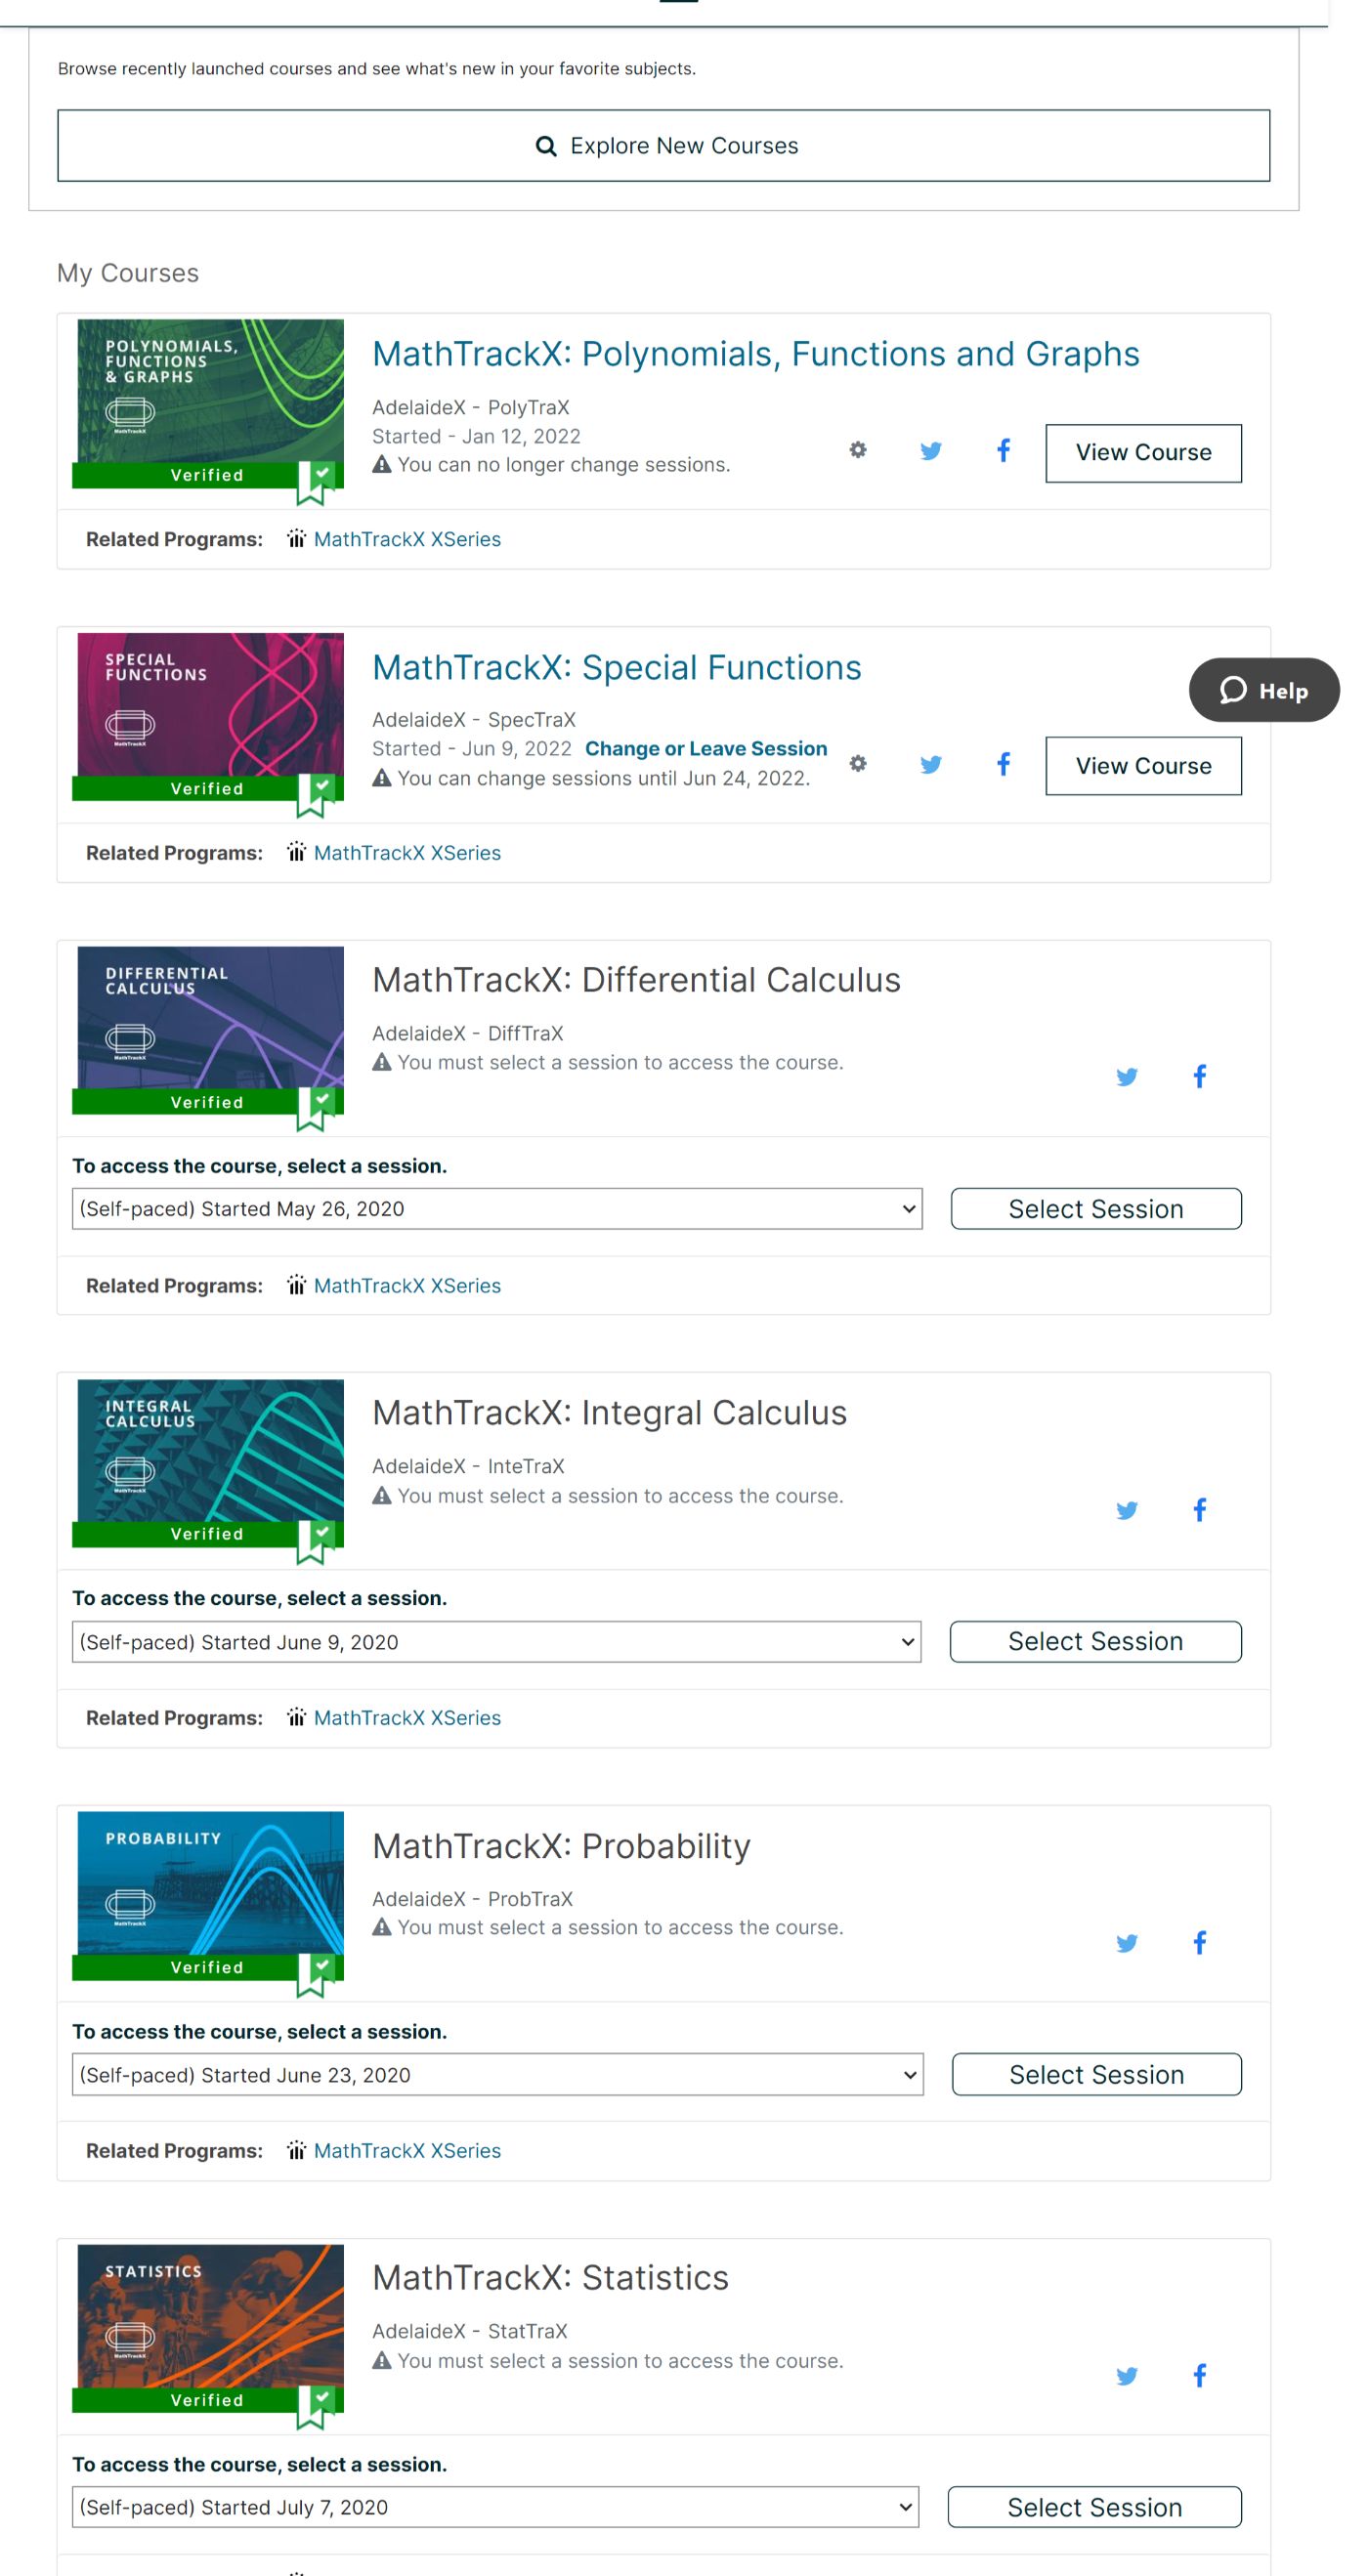The height and width of the screenshot is (2576, 1368).
Task: Share Probability course on Facebook
Action: pyautogui.click(x=1199, y=1943)
